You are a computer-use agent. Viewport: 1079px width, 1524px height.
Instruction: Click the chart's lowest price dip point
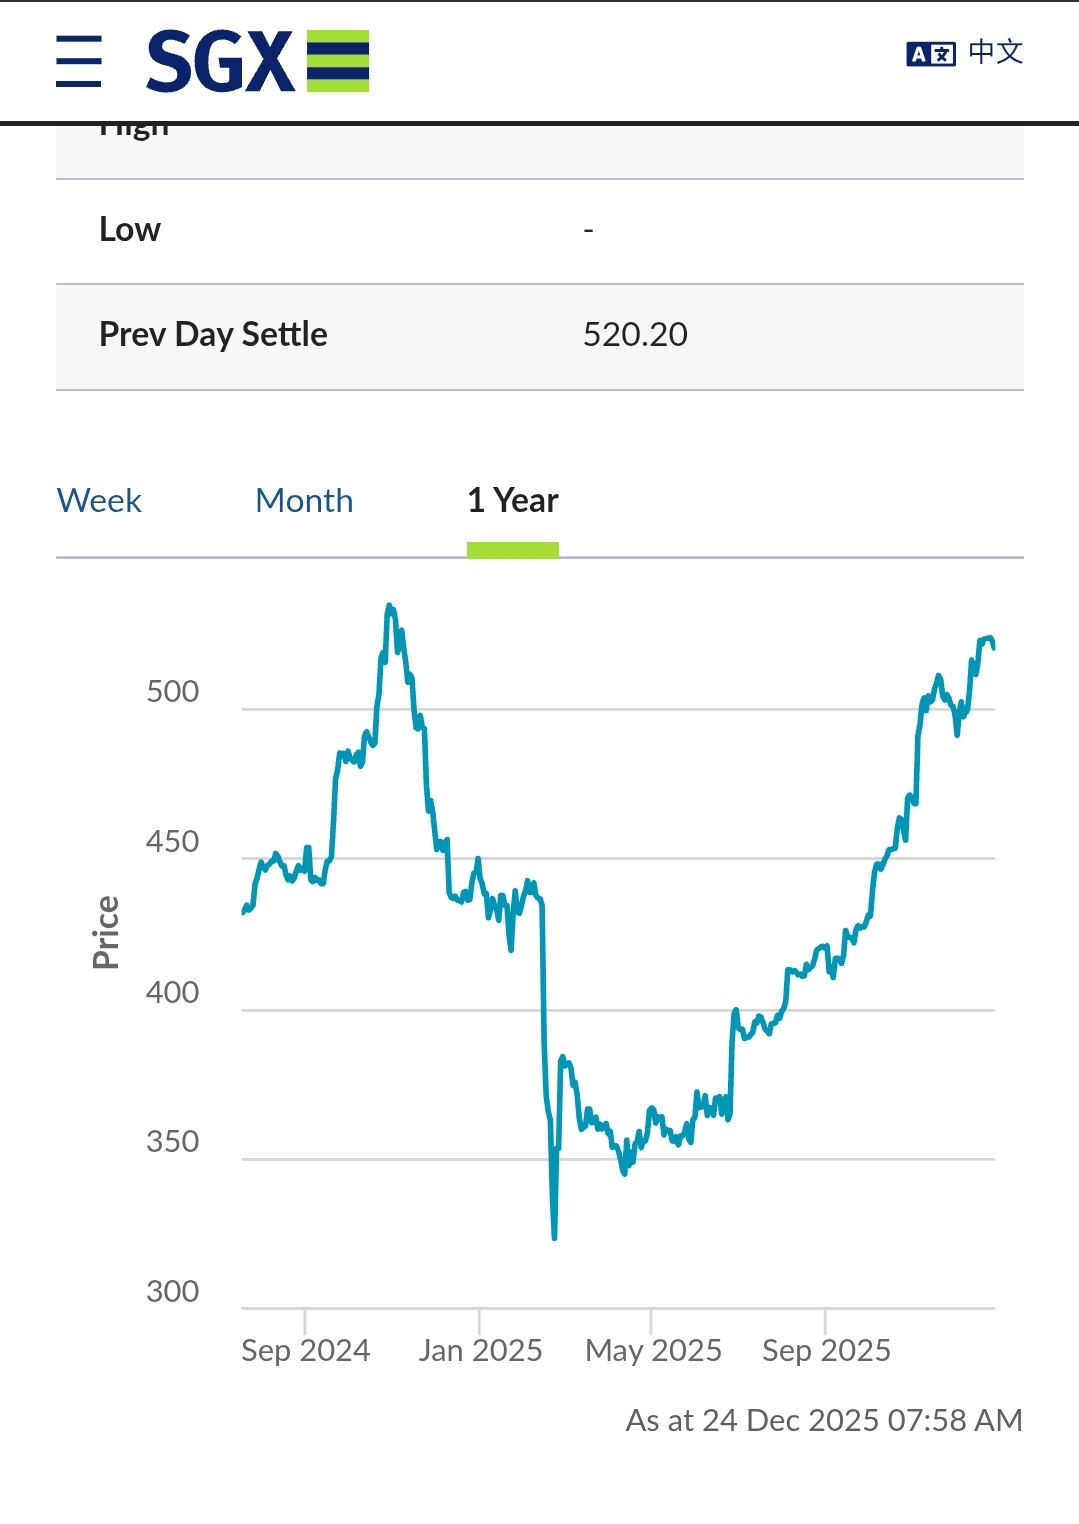coord(554,1236)
